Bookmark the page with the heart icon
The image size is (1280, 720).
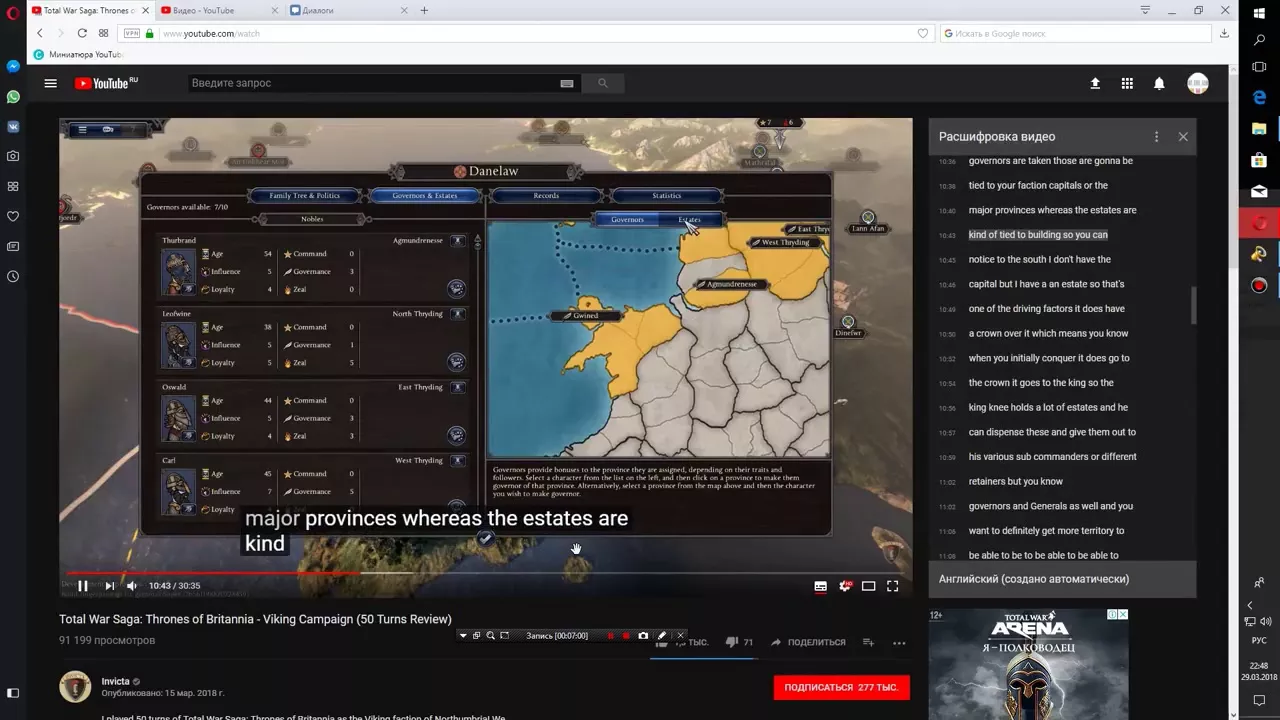point(923,33)
